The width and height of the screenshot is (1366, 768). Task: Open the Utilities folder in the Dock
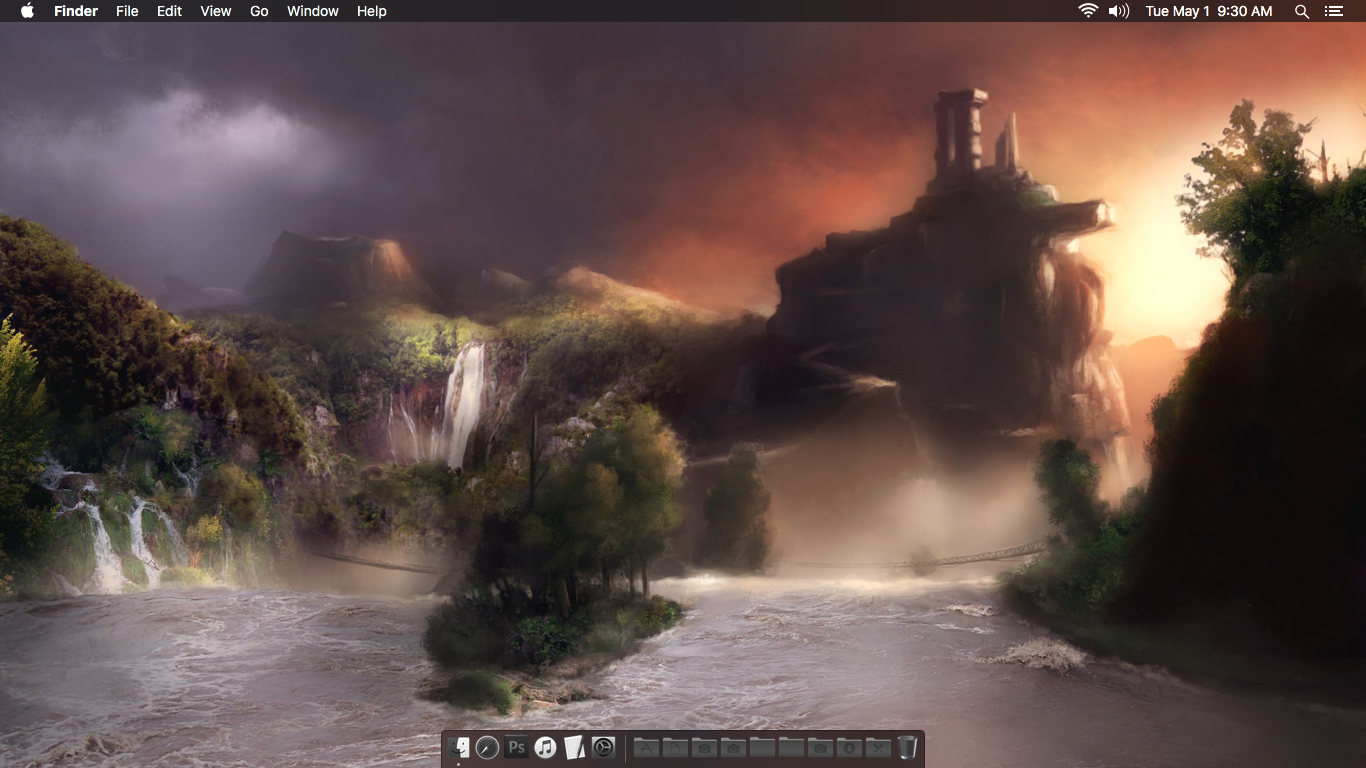[878, 747]
